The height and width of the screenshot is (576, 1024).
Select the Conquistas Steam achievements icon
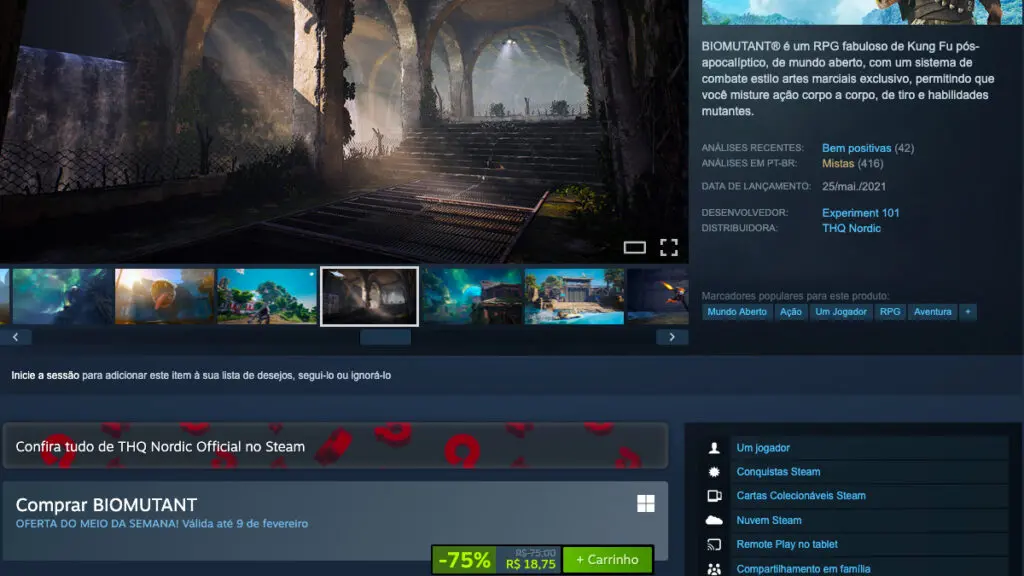coord(712,471)
